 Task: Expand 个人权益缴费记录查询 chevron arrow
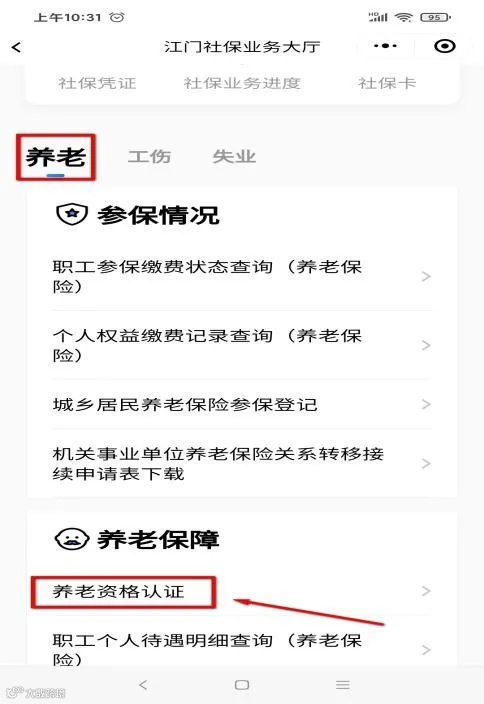click(x=426, y=345)
